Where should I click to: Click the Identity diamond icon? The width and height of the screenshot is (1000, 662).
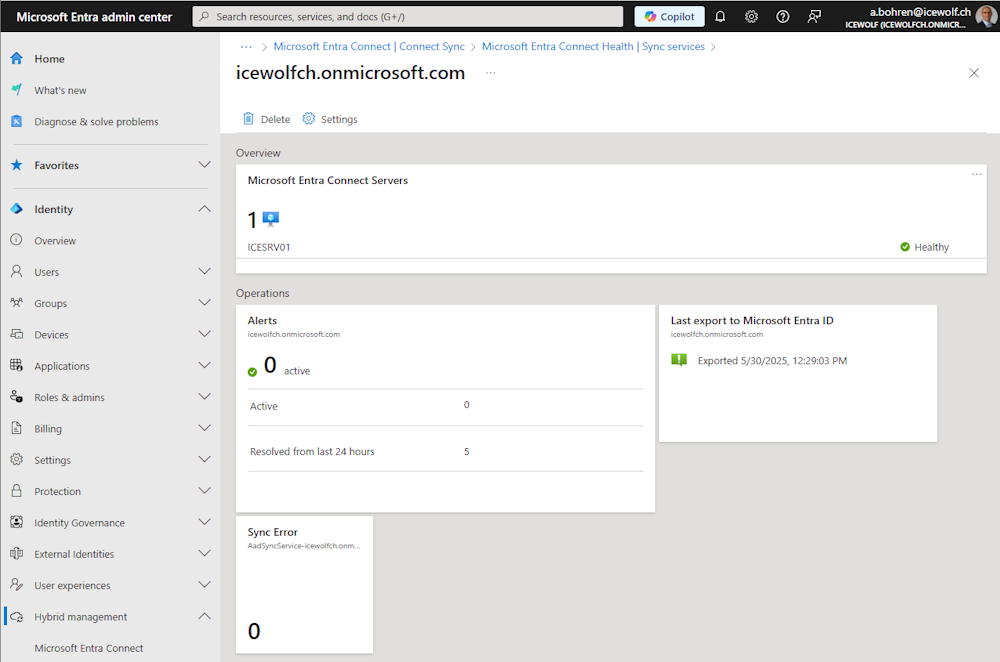click(17, 209)
